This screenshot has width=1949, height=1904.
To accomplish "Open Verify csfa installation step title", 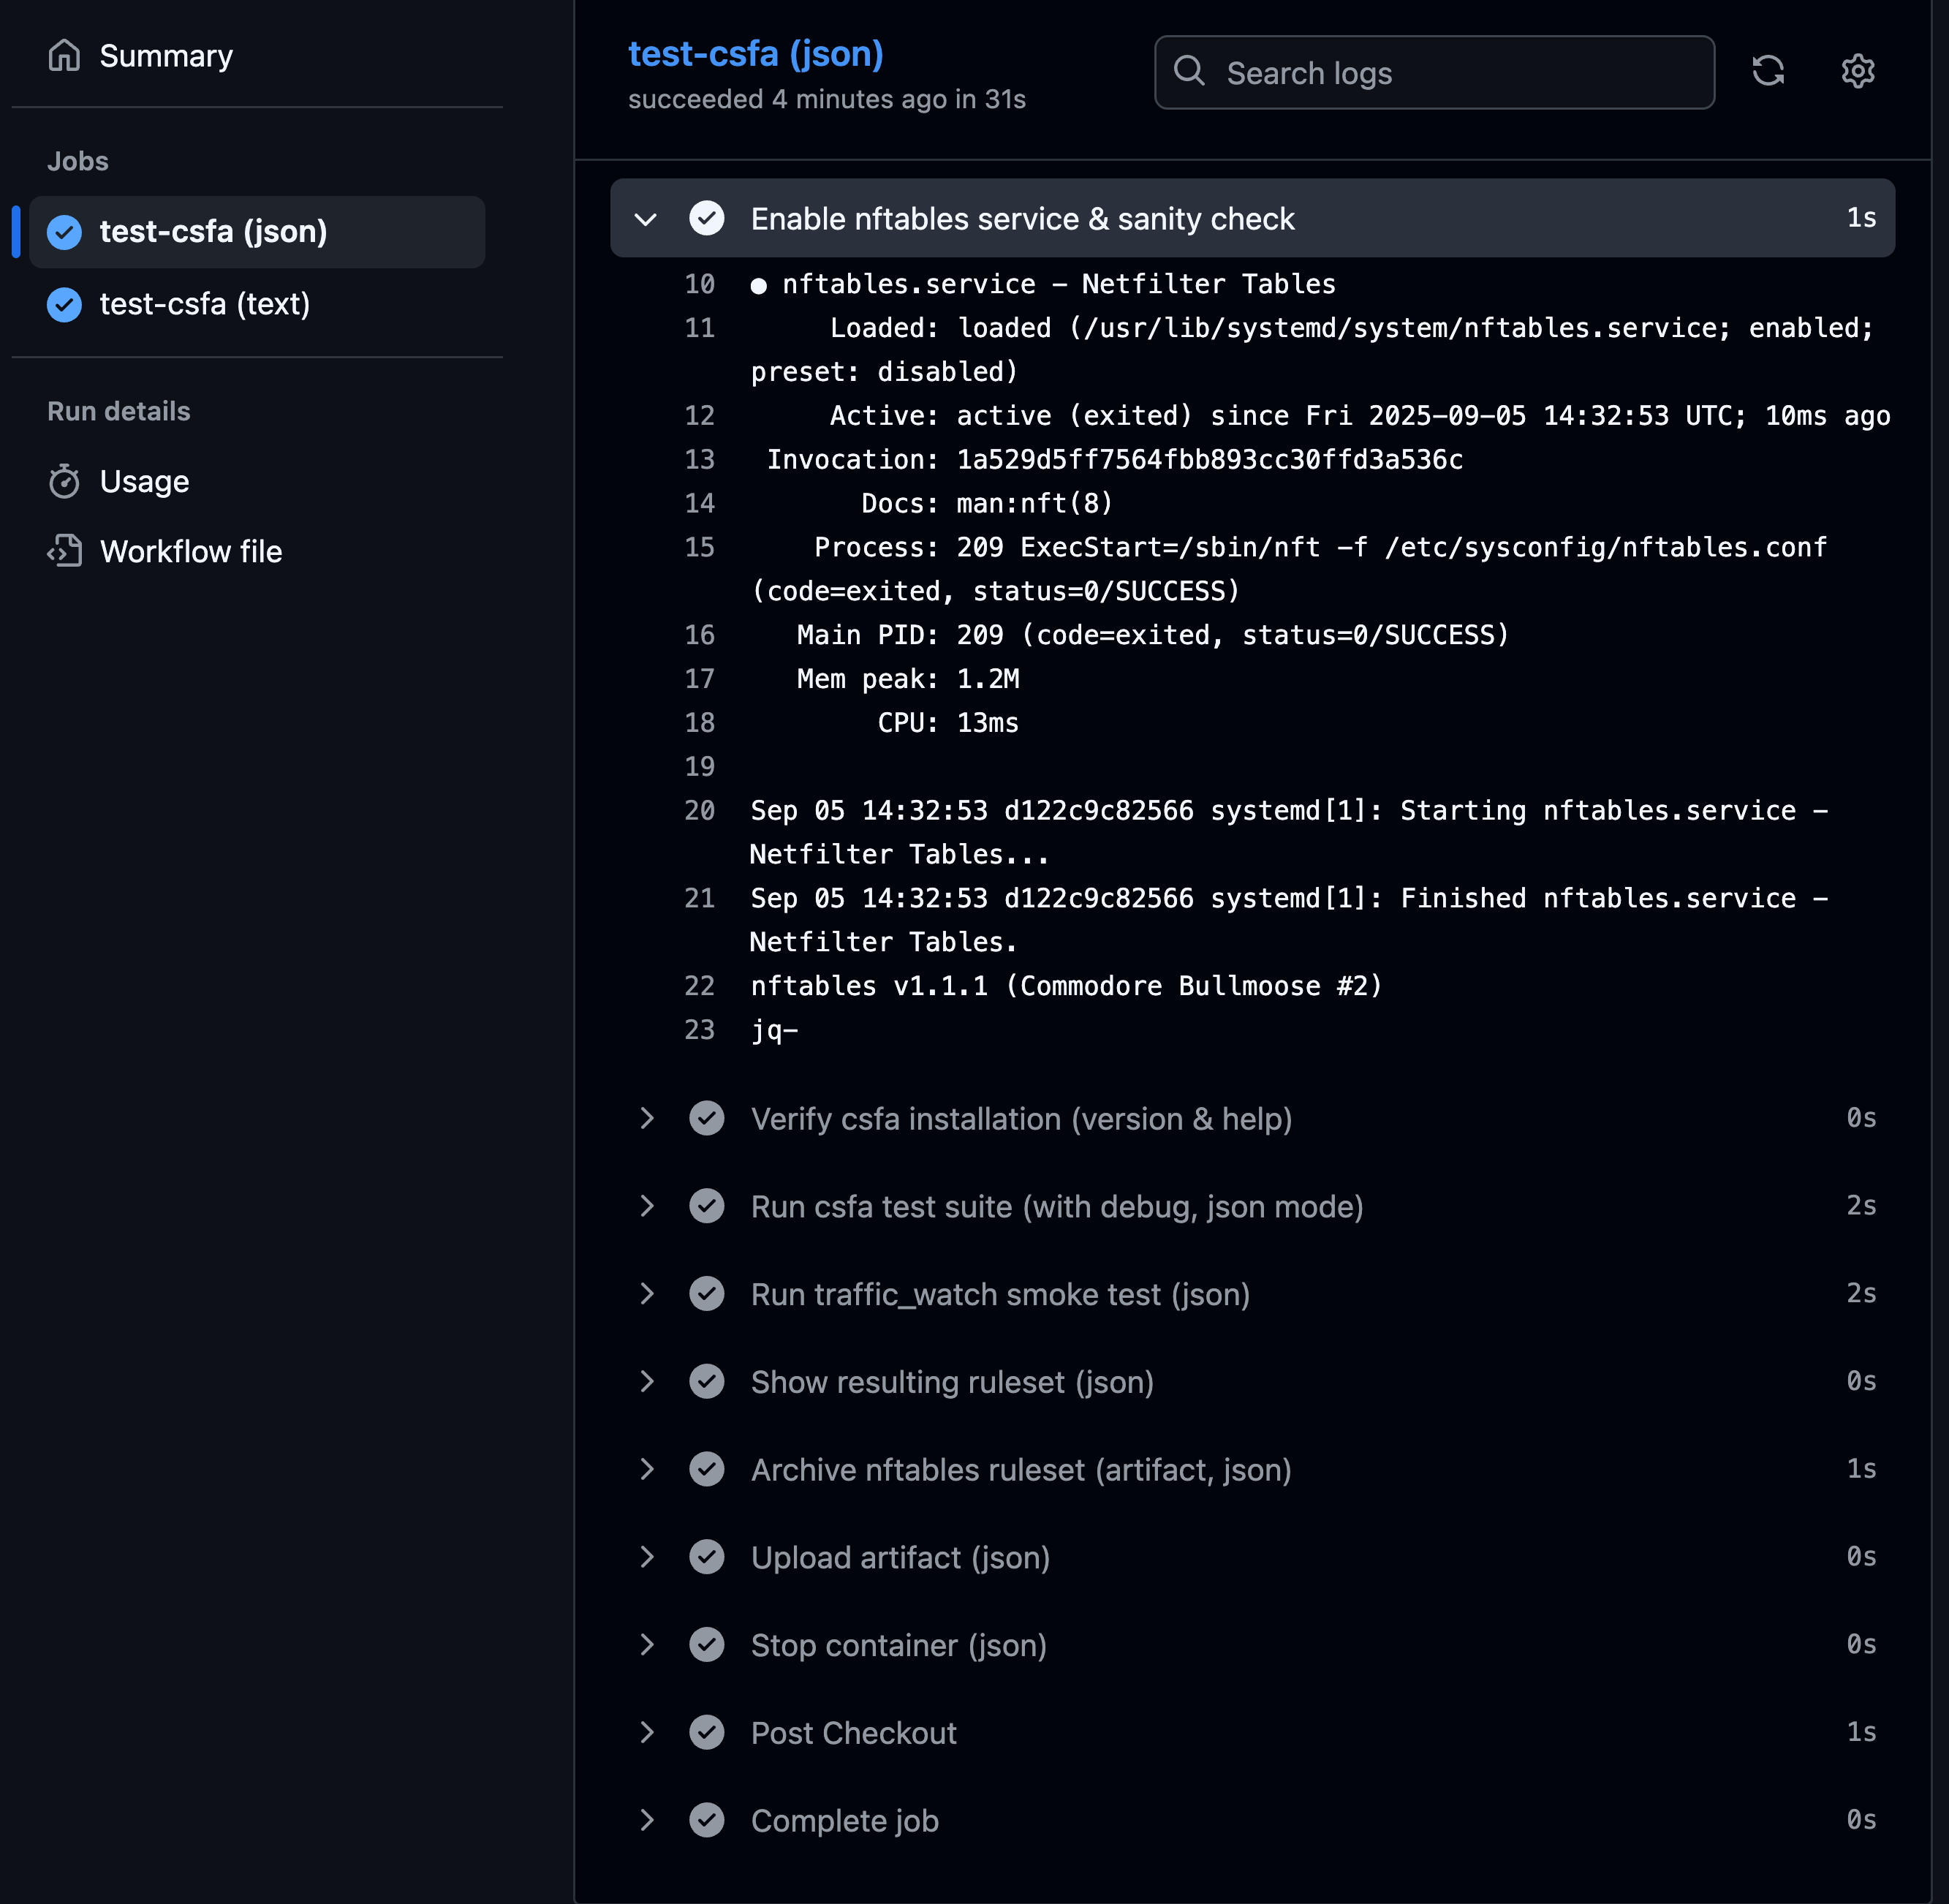I will [1021, 1119].
